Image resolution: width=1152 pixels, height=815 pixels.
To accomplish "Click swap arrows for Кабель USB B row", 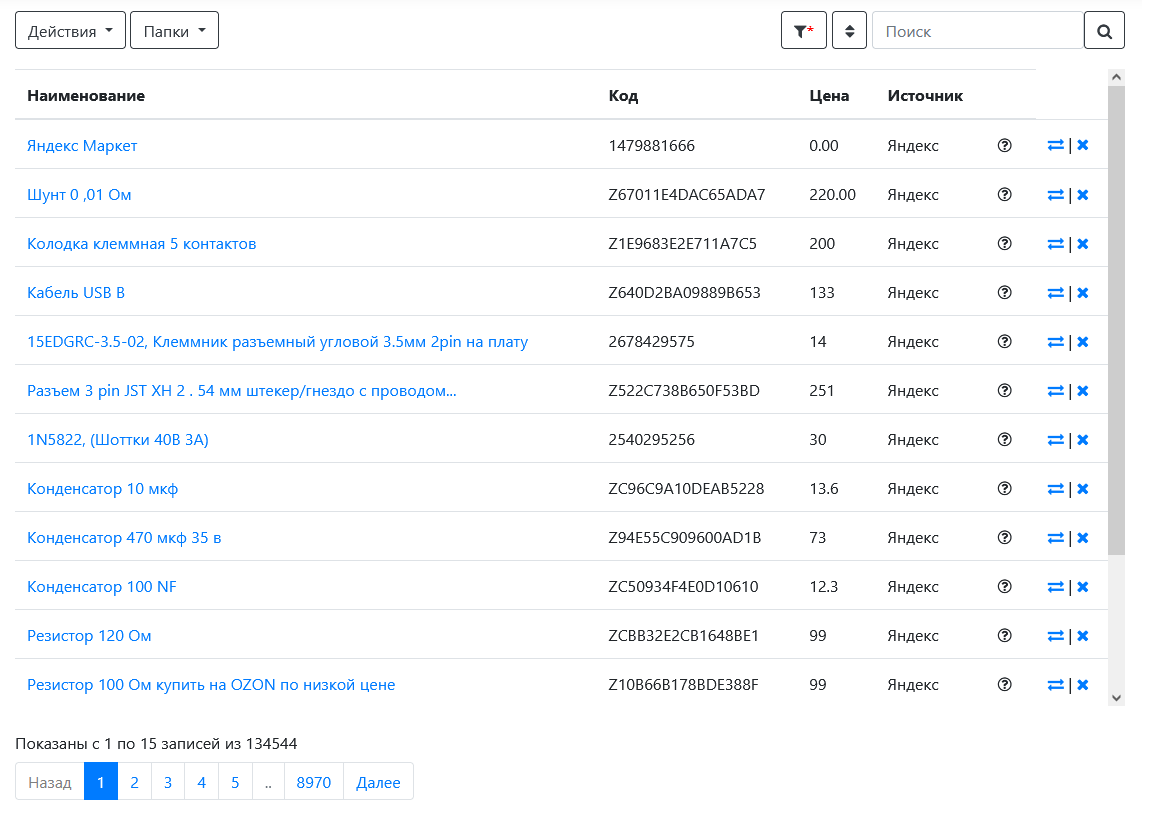I will 1056,292.
